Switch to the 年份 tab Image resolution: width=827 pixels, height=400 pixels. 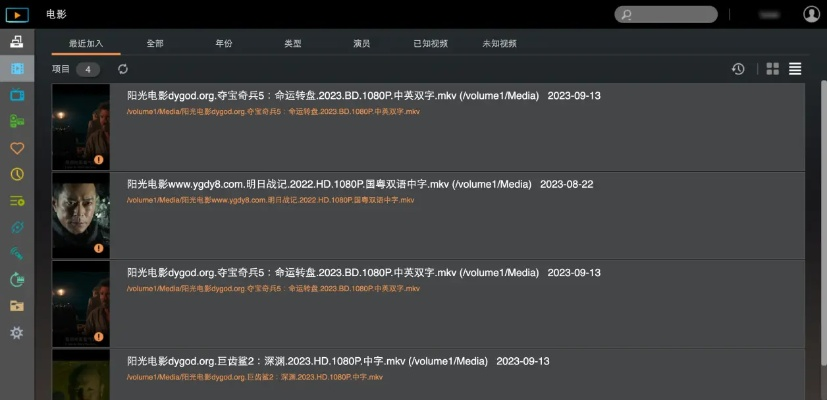click(x=223, y=44)
